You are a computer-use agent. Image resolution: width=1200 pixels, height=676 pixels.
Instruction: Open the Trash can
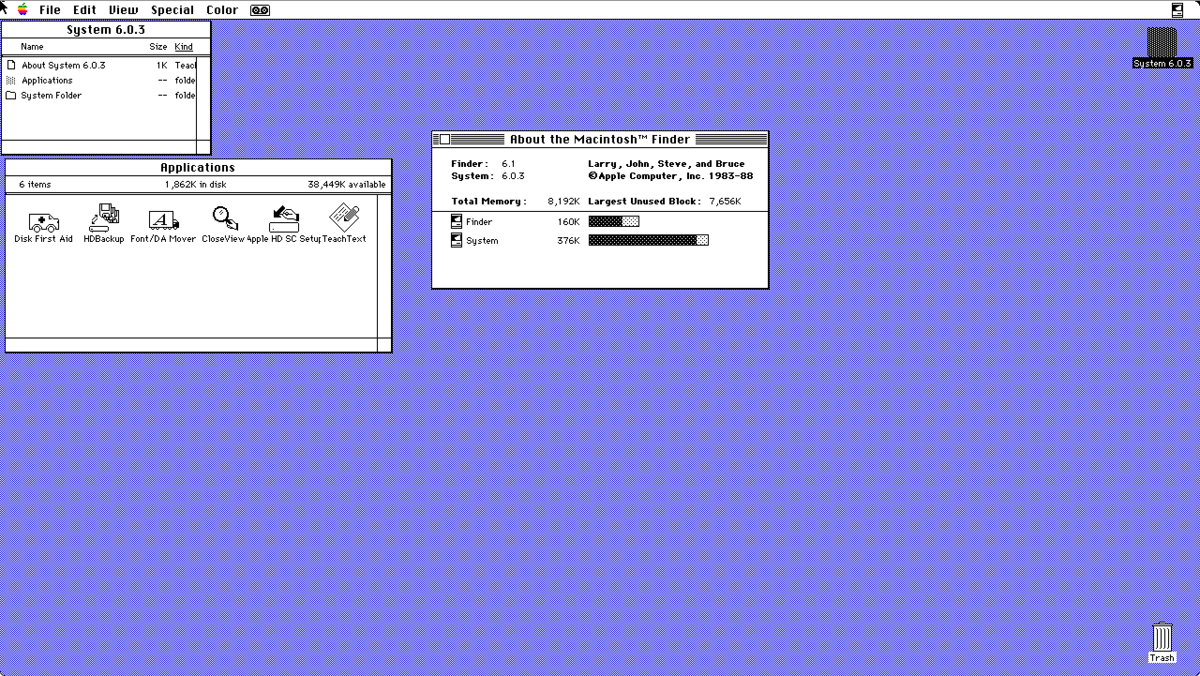[1162, 637]
